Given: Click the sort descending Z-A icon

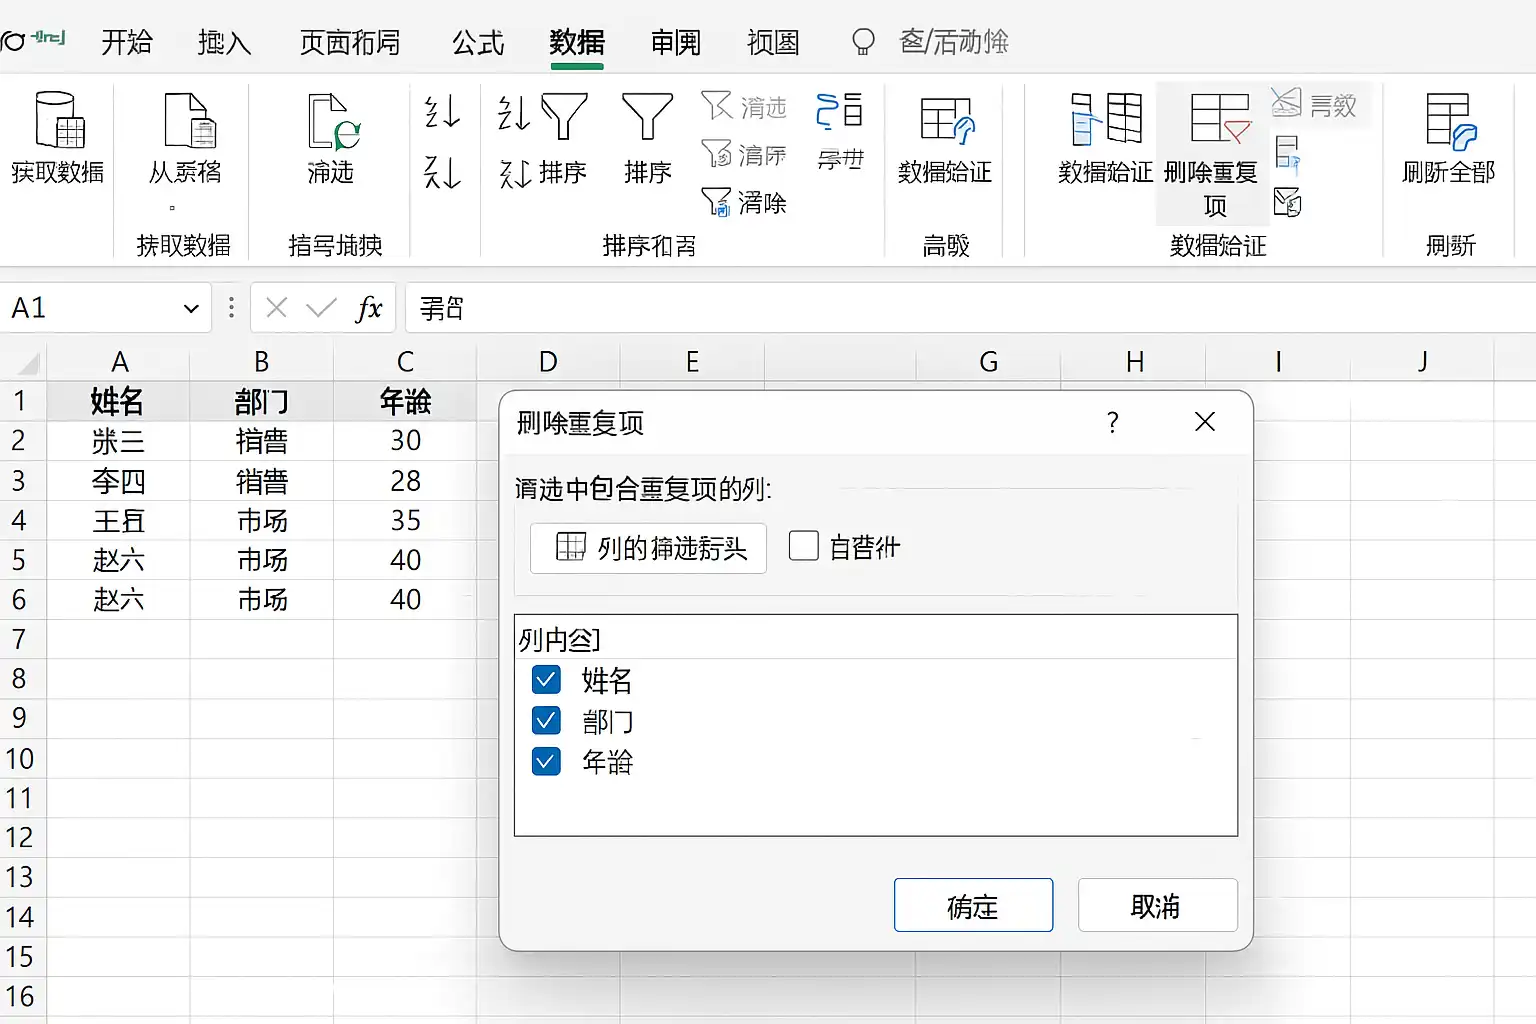Looking at the screenshot, I should click(442, 172).
